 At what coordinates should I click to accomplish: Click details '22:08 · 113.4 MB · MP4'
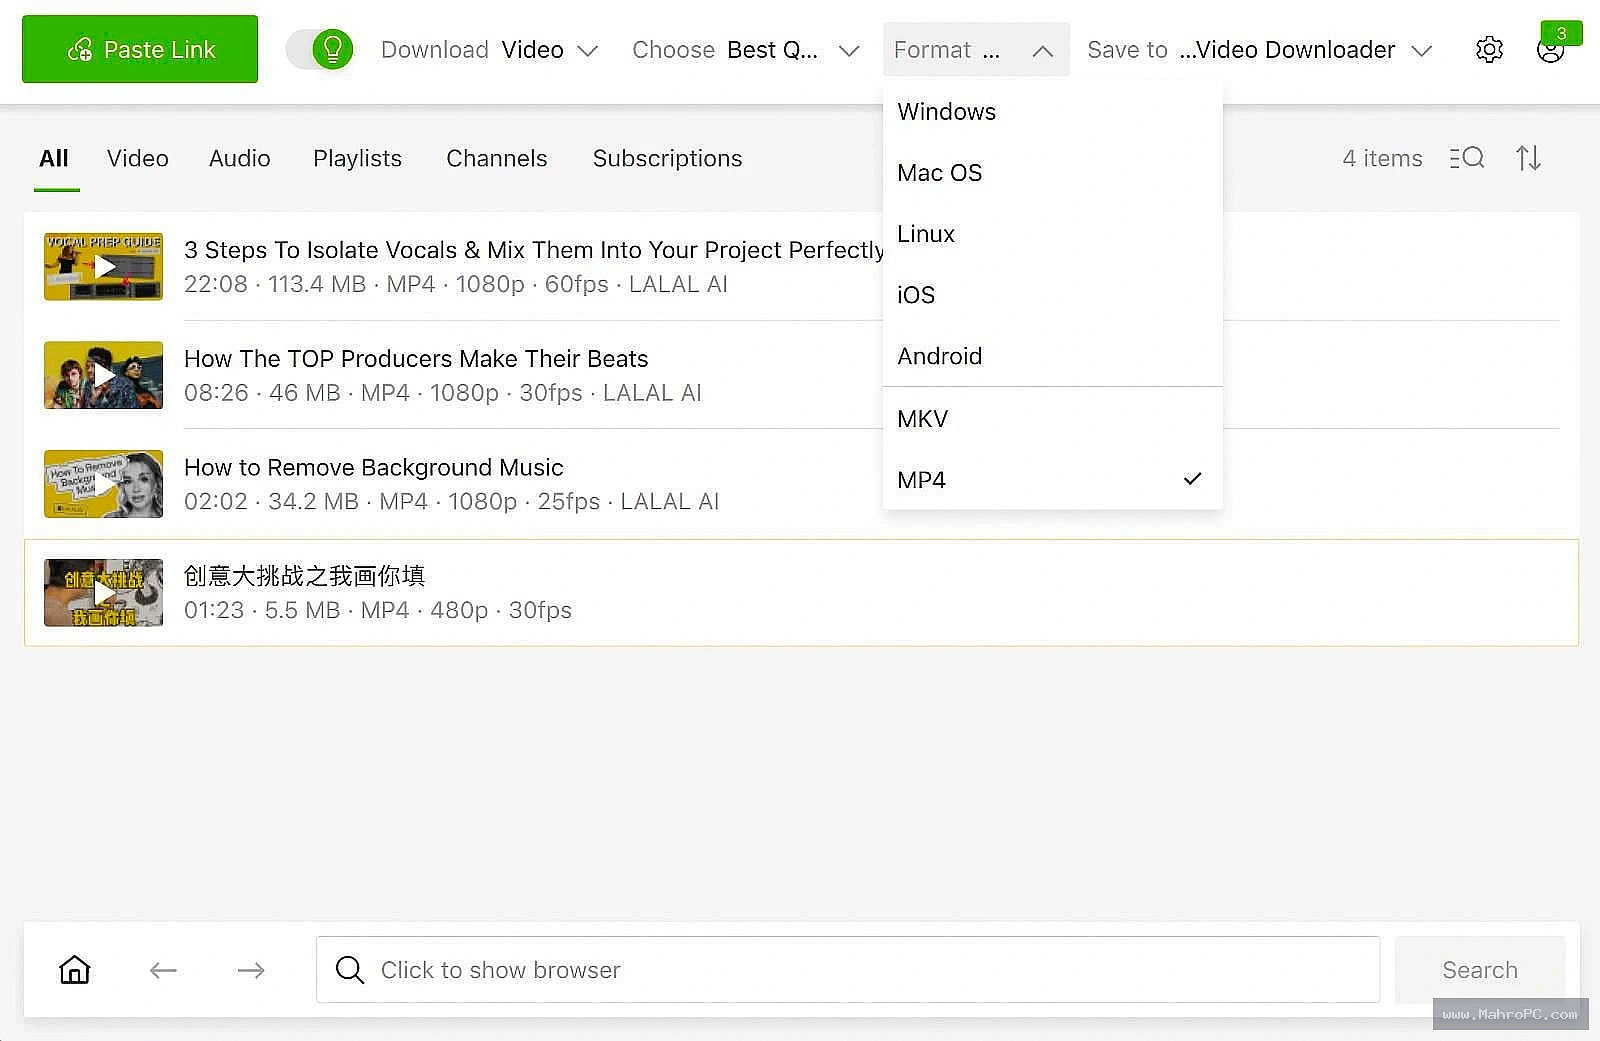[x=456, y=285]
